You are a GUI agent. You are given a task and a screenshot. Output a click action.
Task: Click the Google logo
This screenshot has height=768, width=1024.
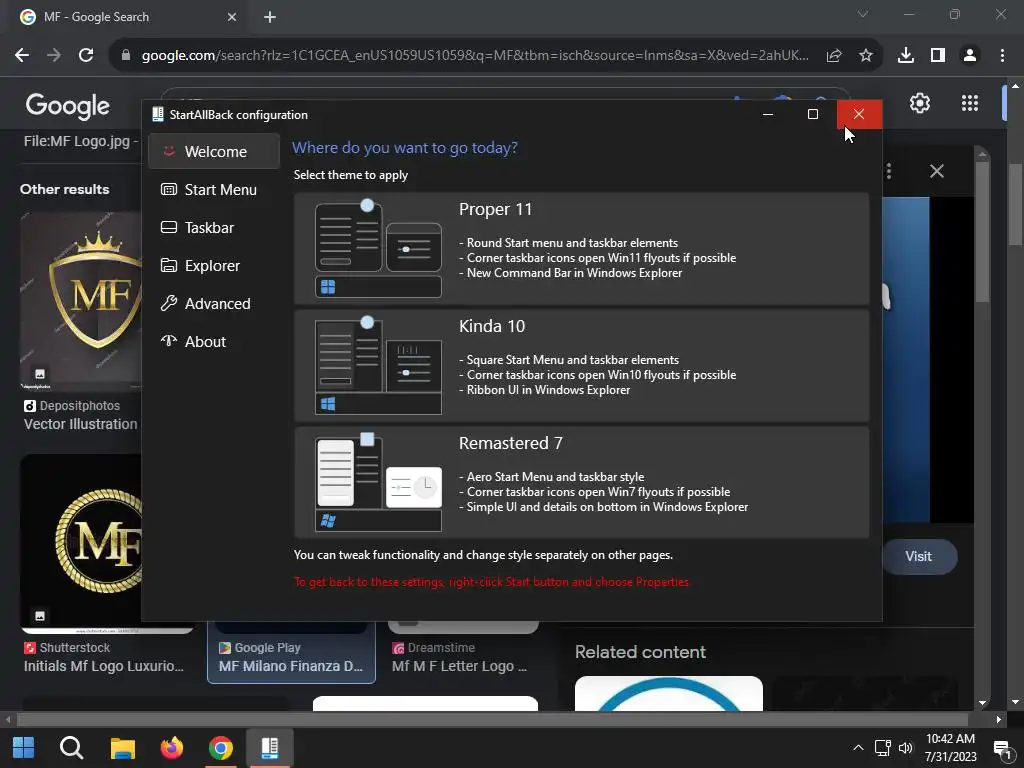tap(68, 106)
